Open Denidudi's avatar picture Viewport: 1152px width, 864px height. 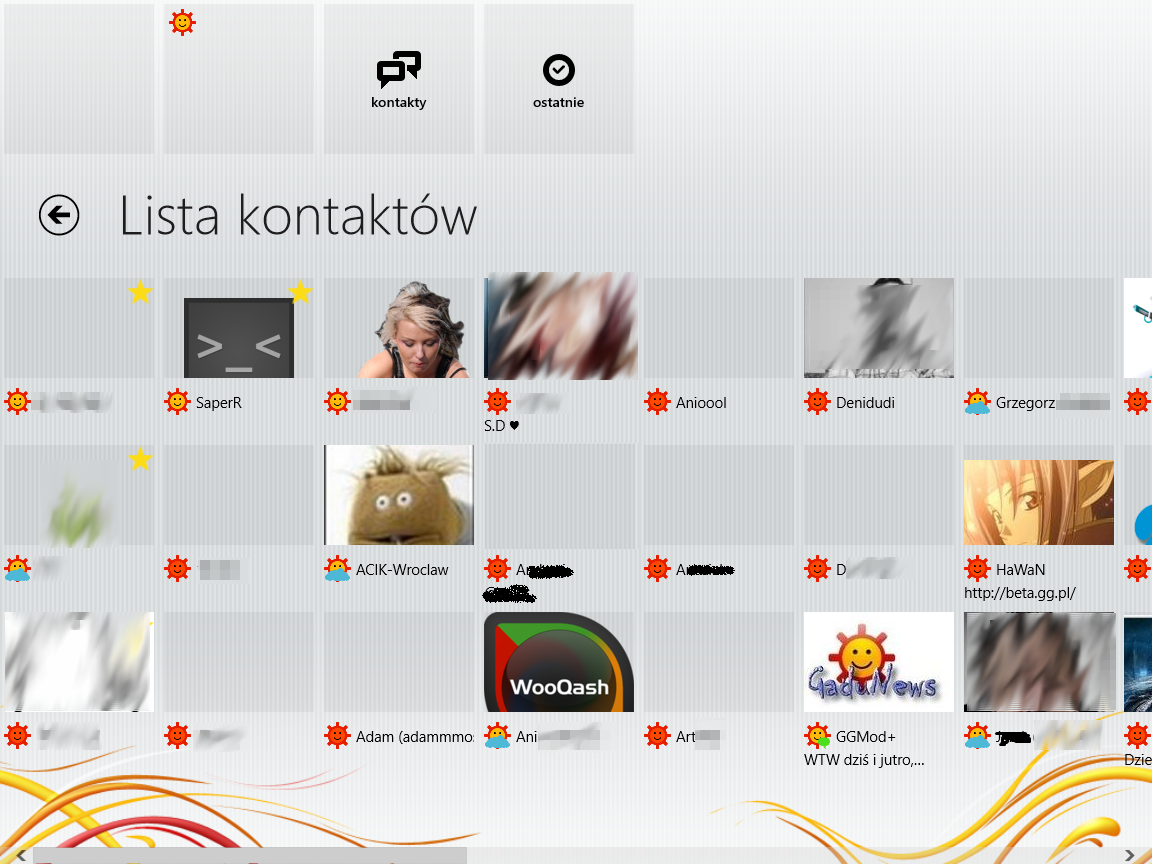point(879,328)
